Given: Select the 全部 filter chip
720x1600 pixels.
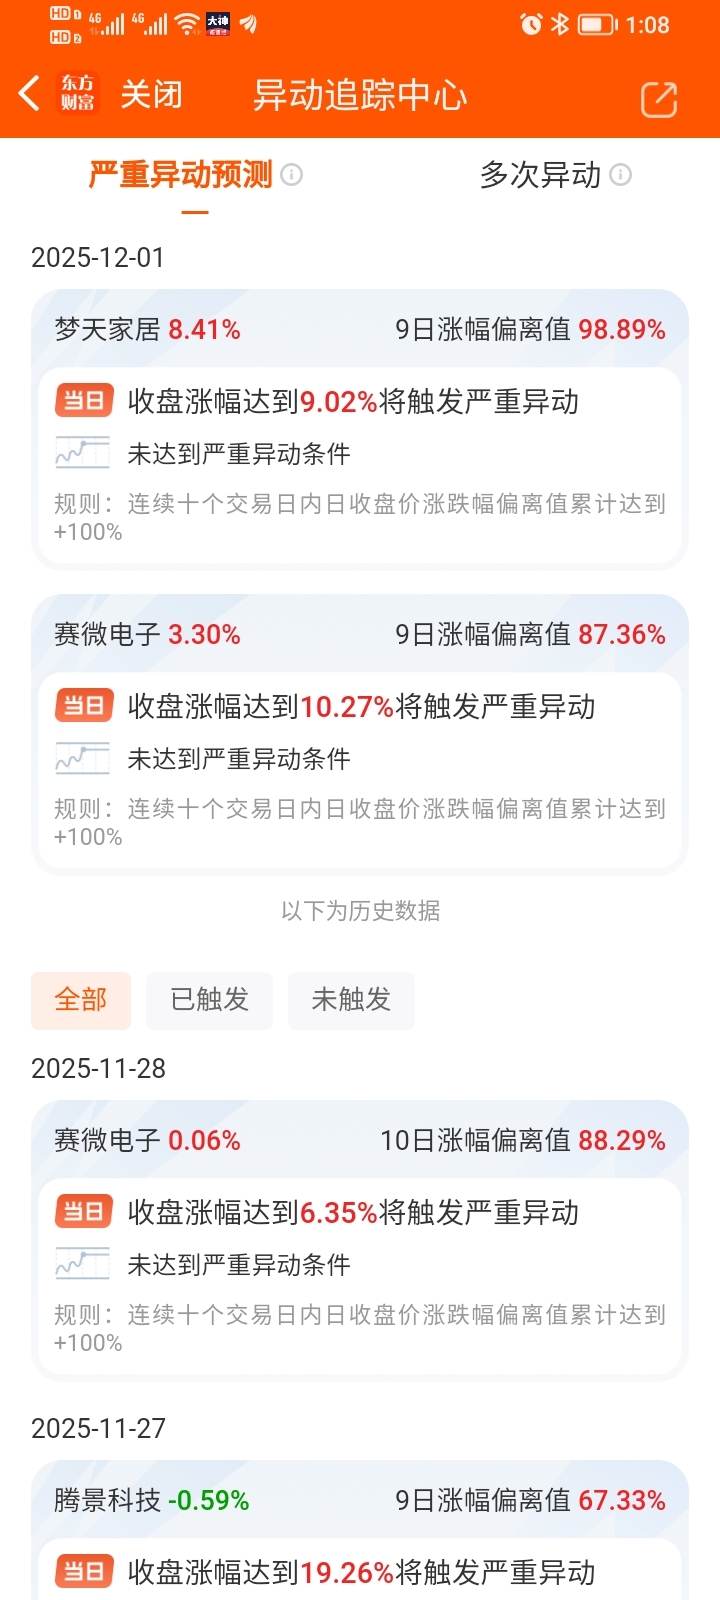Looking at the screenshot, I should point(81,1000).
